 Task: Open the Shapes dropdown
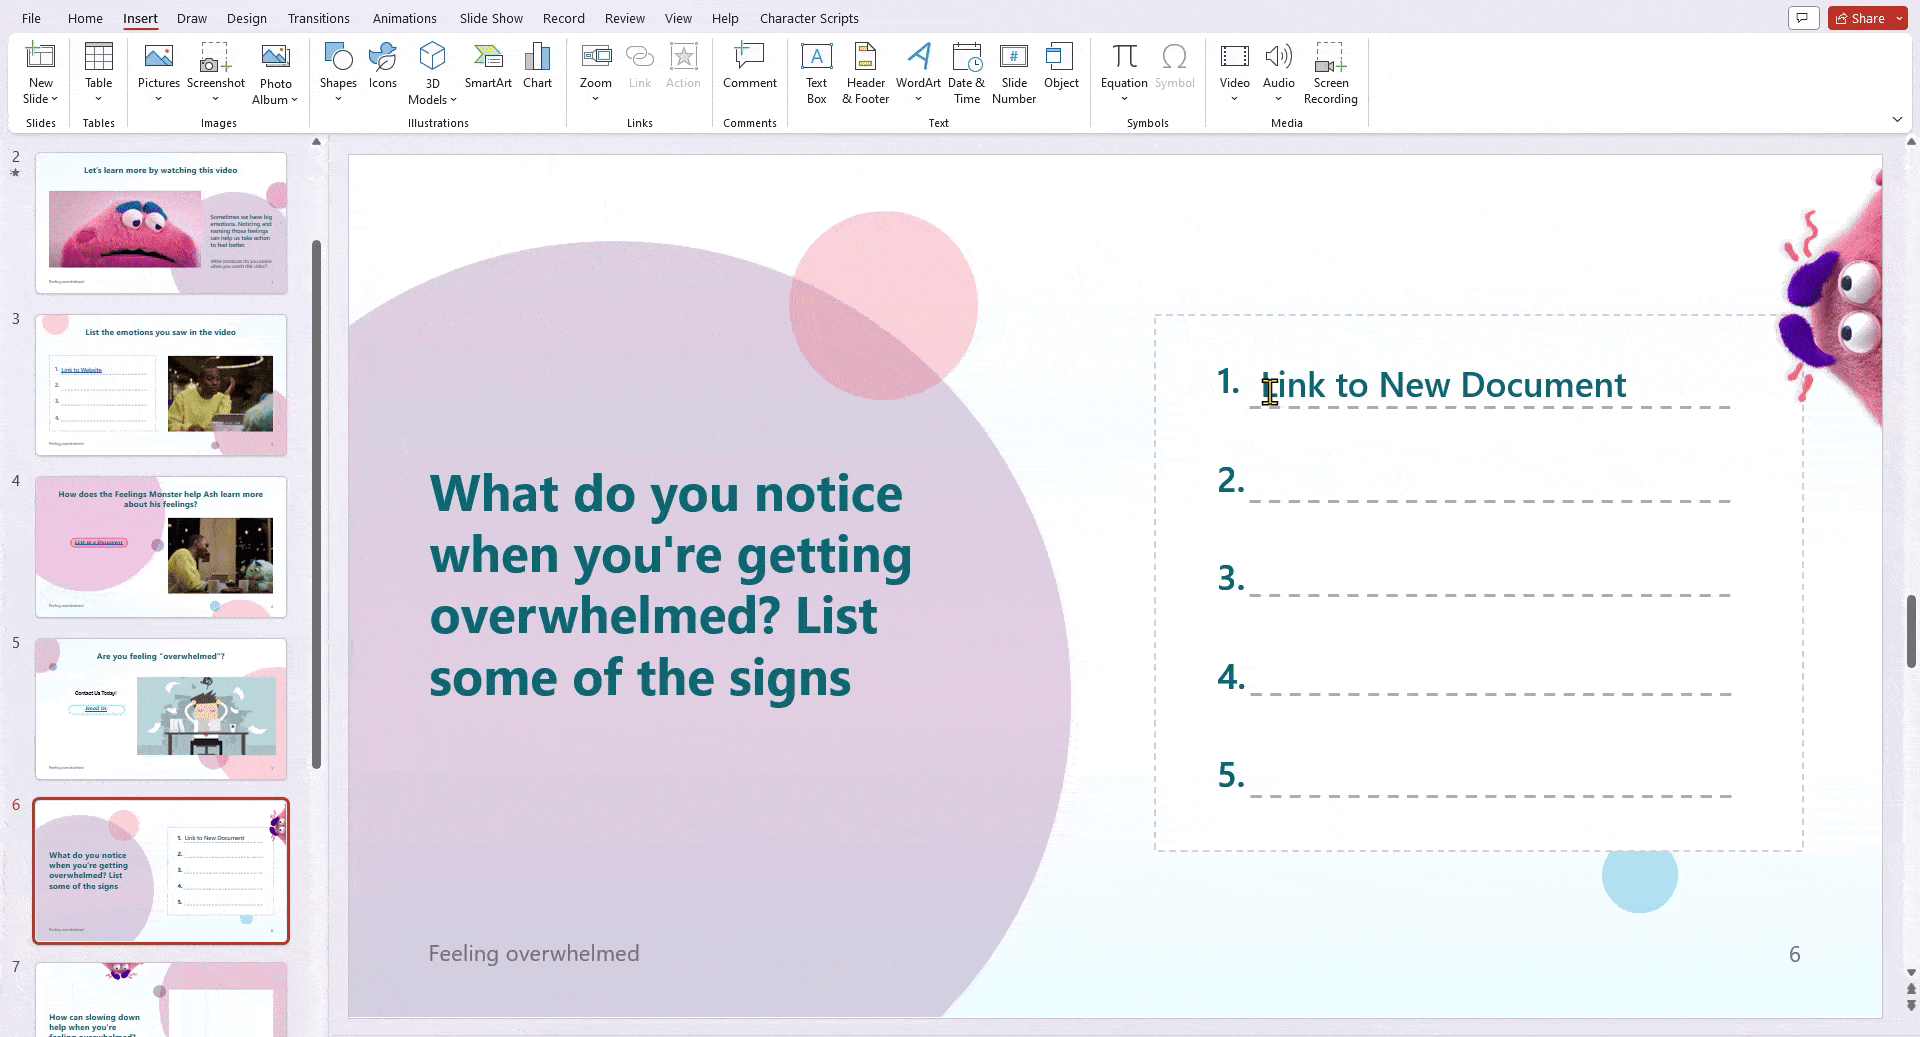tap(337, 70)
